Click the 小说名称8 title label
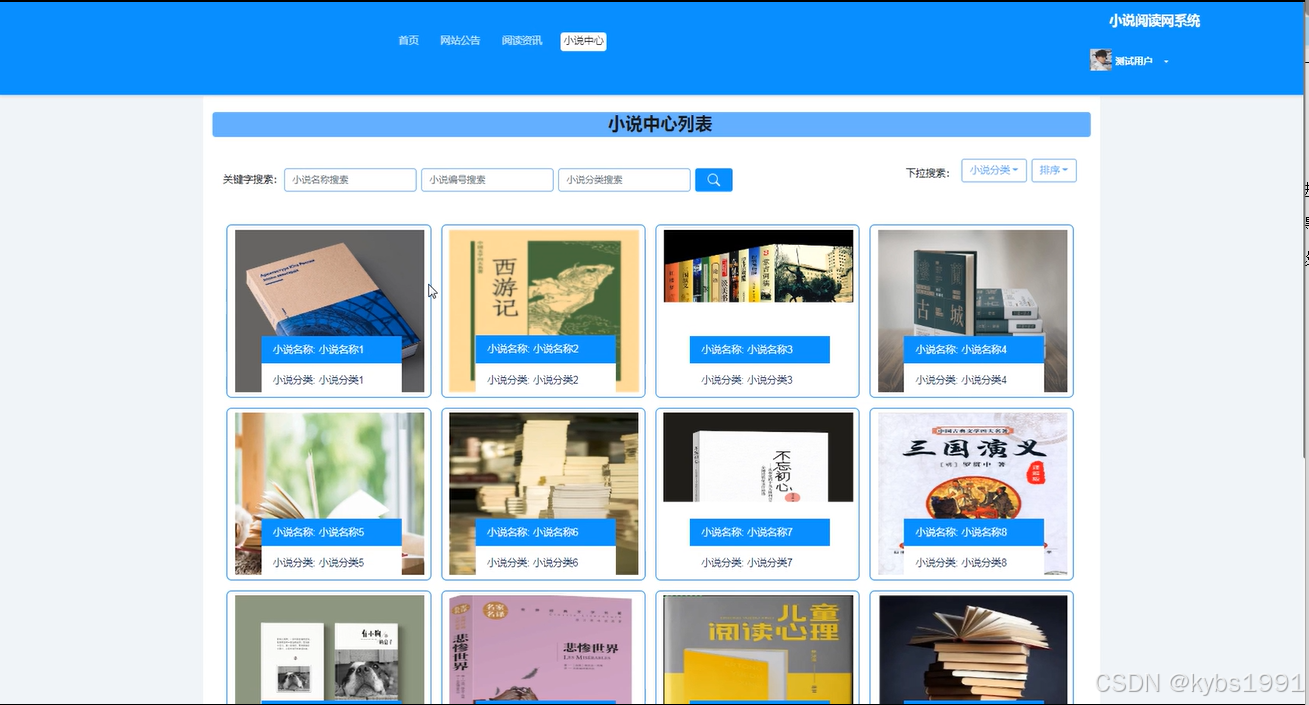The width and height of the screenshot is (1309, 705). click(x=973, y=533)
